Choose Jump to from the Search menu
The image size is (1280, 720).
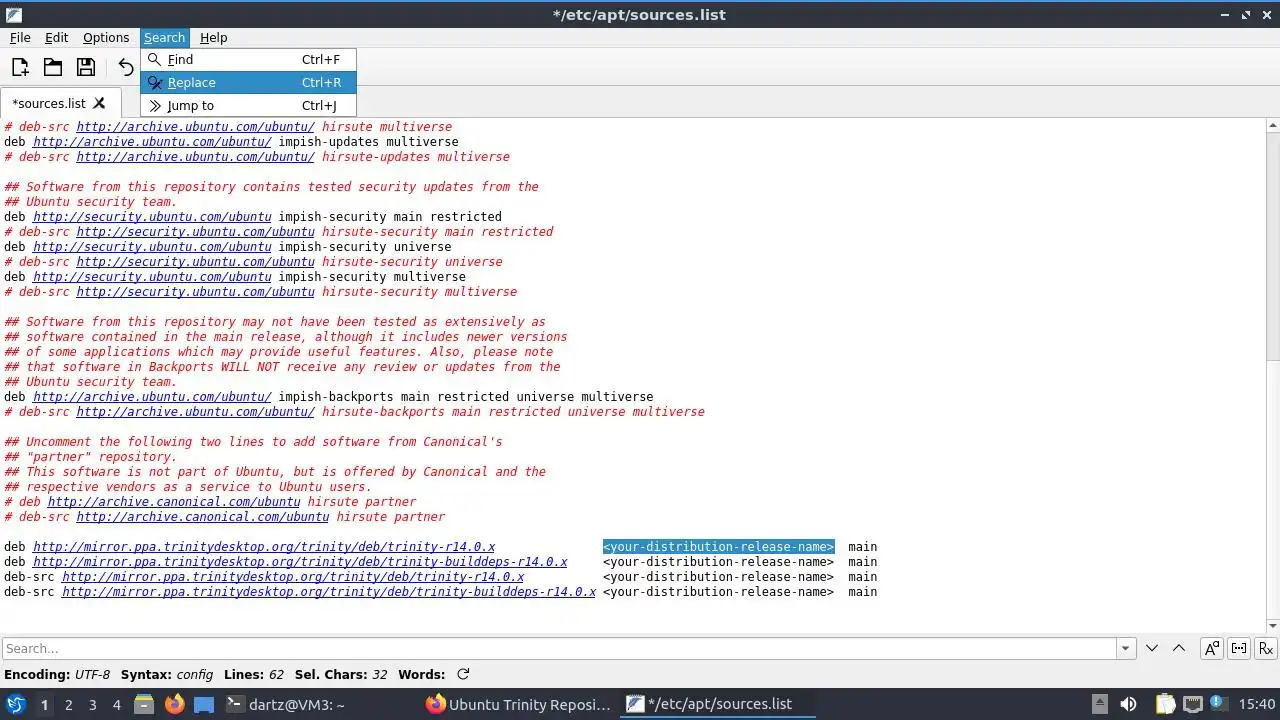[x=248, y=105]
